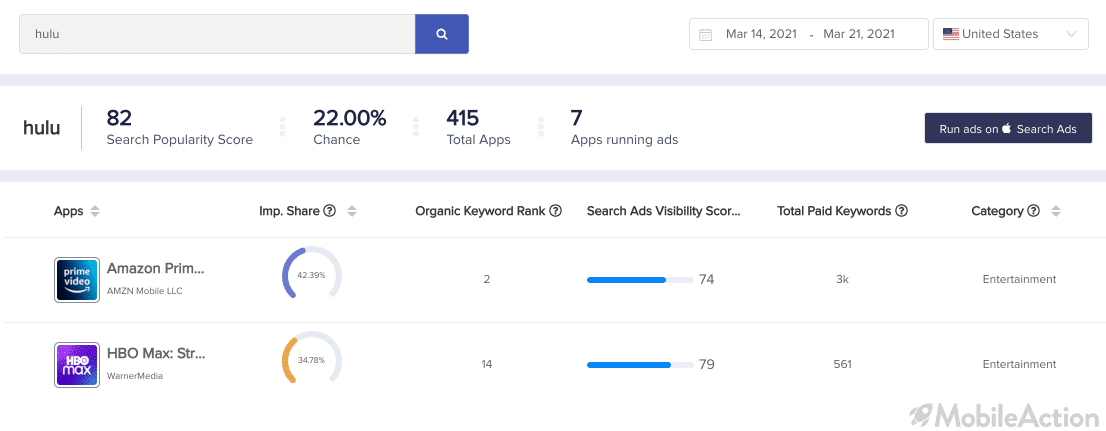
Task: Click Run ads on Search Ads button
Action: pos(1008,128)
